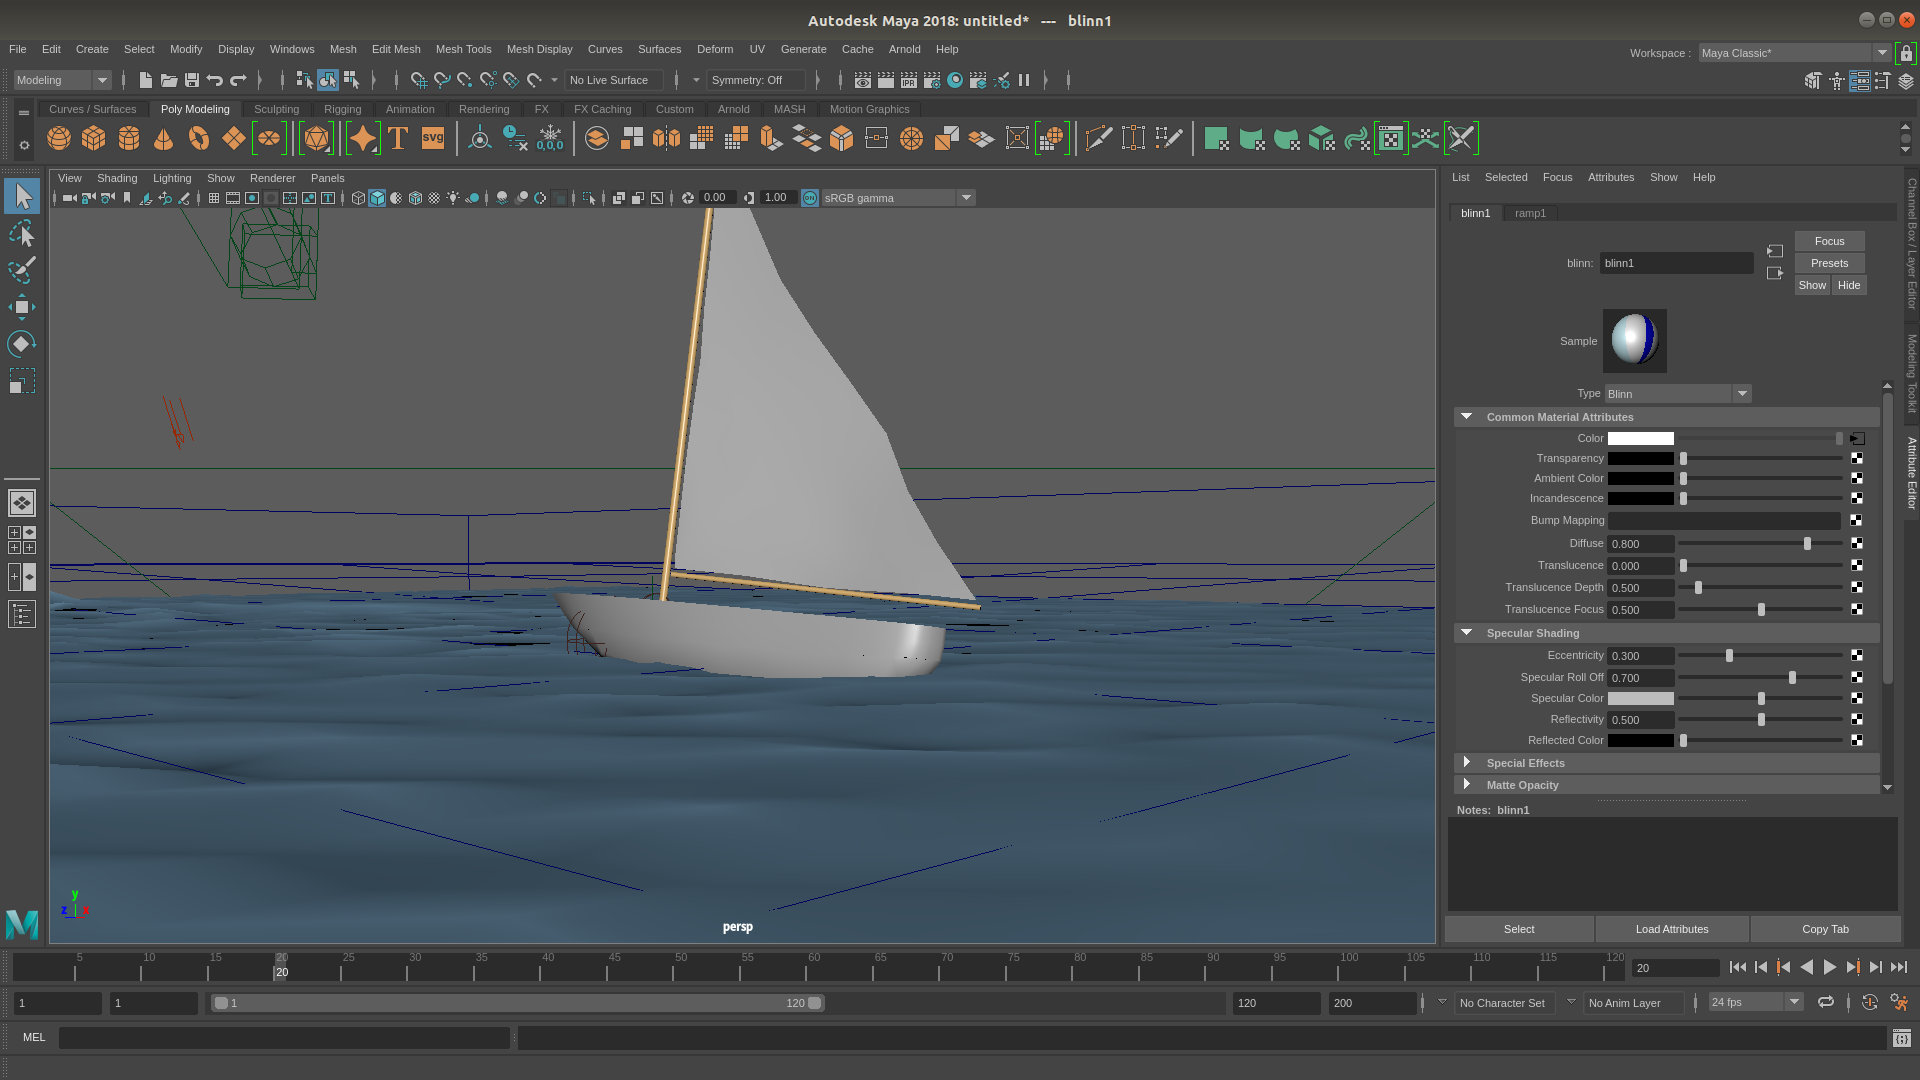This screenshot has height=1080, width=1920.
Task: Click the Save scene icon
Action: point(192,80)
